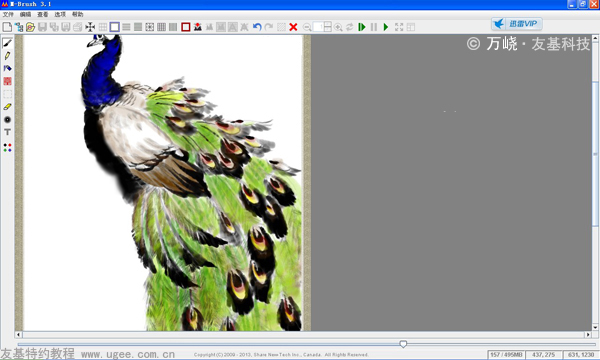Select the Text tool (T)
This screenshot has width=600, height=360.
[7, 132]
